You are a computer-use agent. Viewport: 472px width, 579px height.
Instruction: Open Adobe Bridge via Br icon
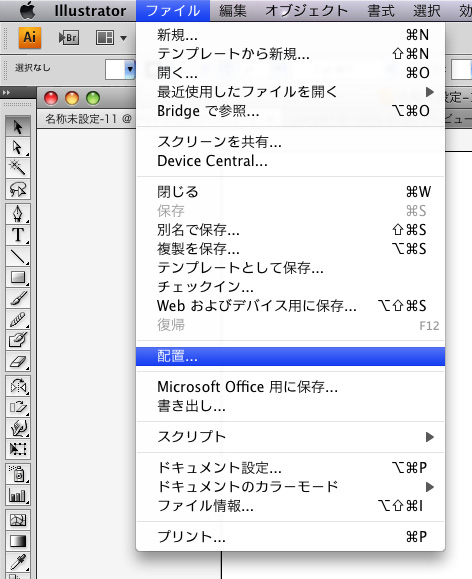[x=69, y=38]
